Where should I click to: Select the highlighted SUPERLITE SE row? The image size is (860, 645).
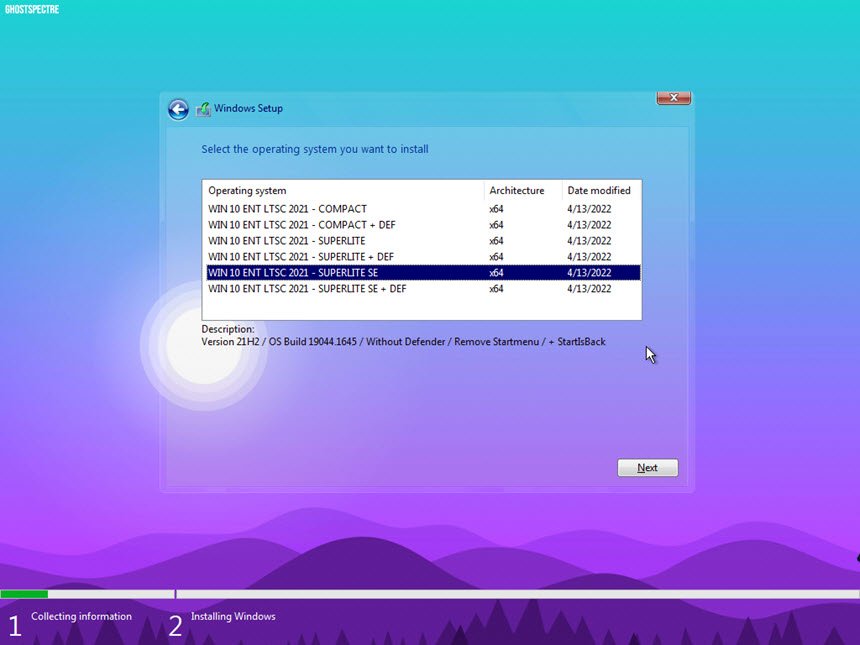click(x=423, y=273)
